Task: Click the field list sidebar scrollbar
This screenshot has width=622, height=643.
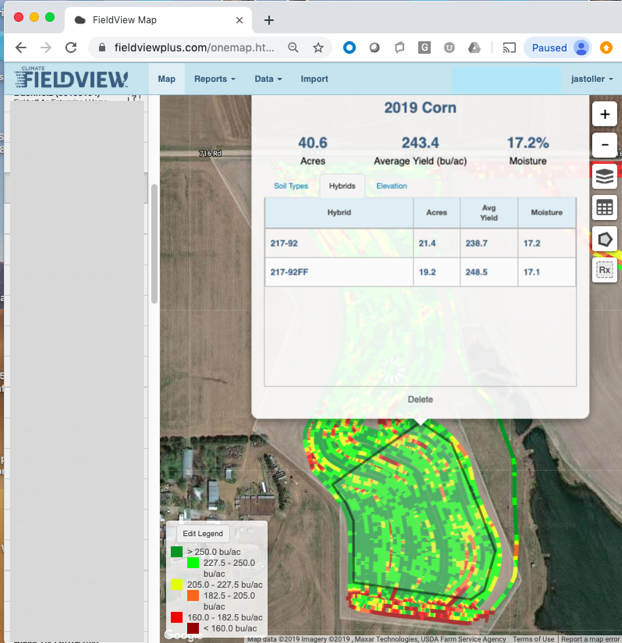Action: (x=154, y=244)
